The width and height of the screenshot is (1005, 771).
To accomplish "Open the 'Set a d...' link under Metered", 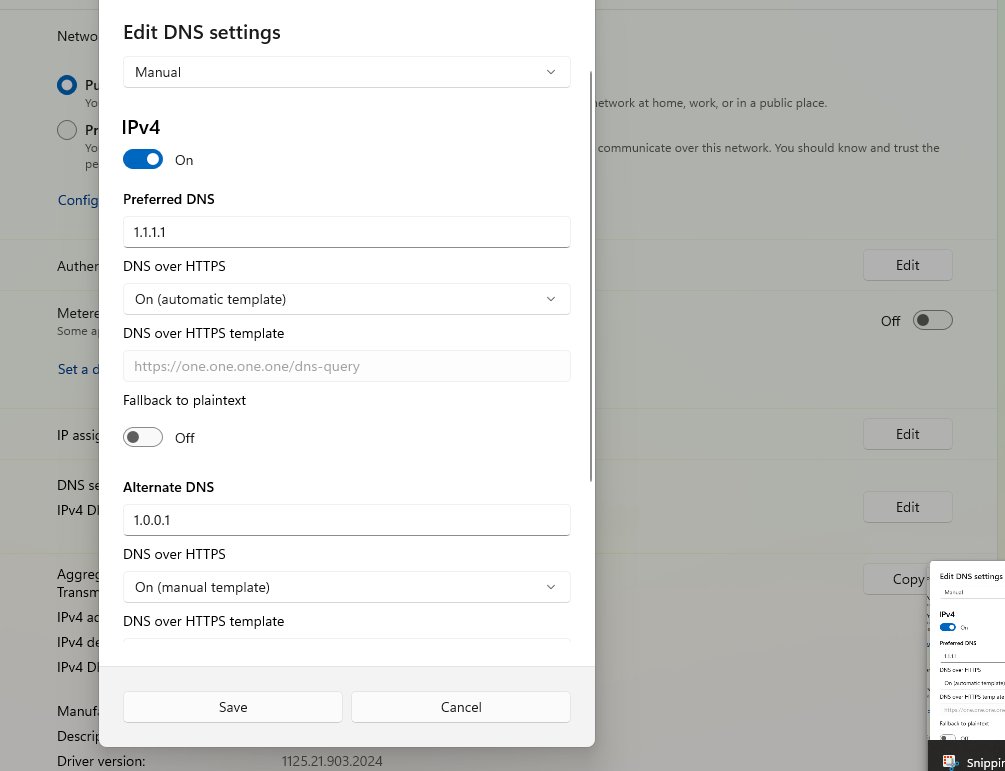I will [78, 369].
